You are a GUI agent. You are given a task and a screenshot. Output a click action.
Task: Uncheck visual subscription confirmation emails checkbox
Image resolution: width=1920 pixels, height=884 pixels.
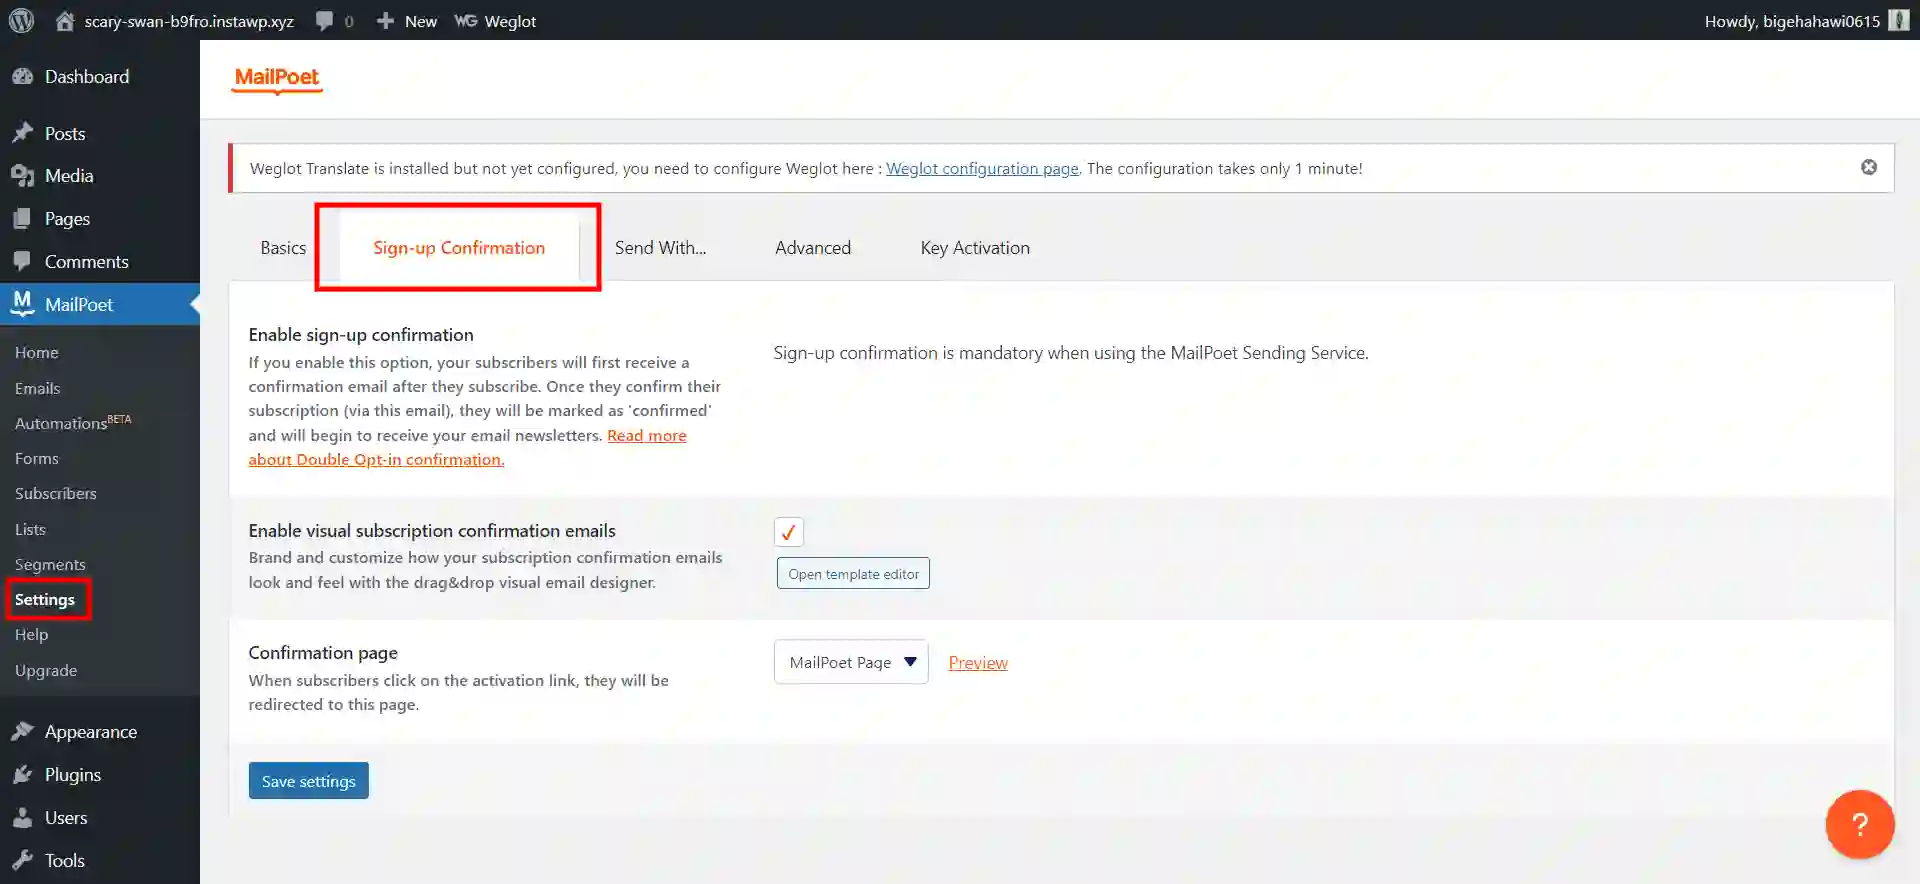789,532
